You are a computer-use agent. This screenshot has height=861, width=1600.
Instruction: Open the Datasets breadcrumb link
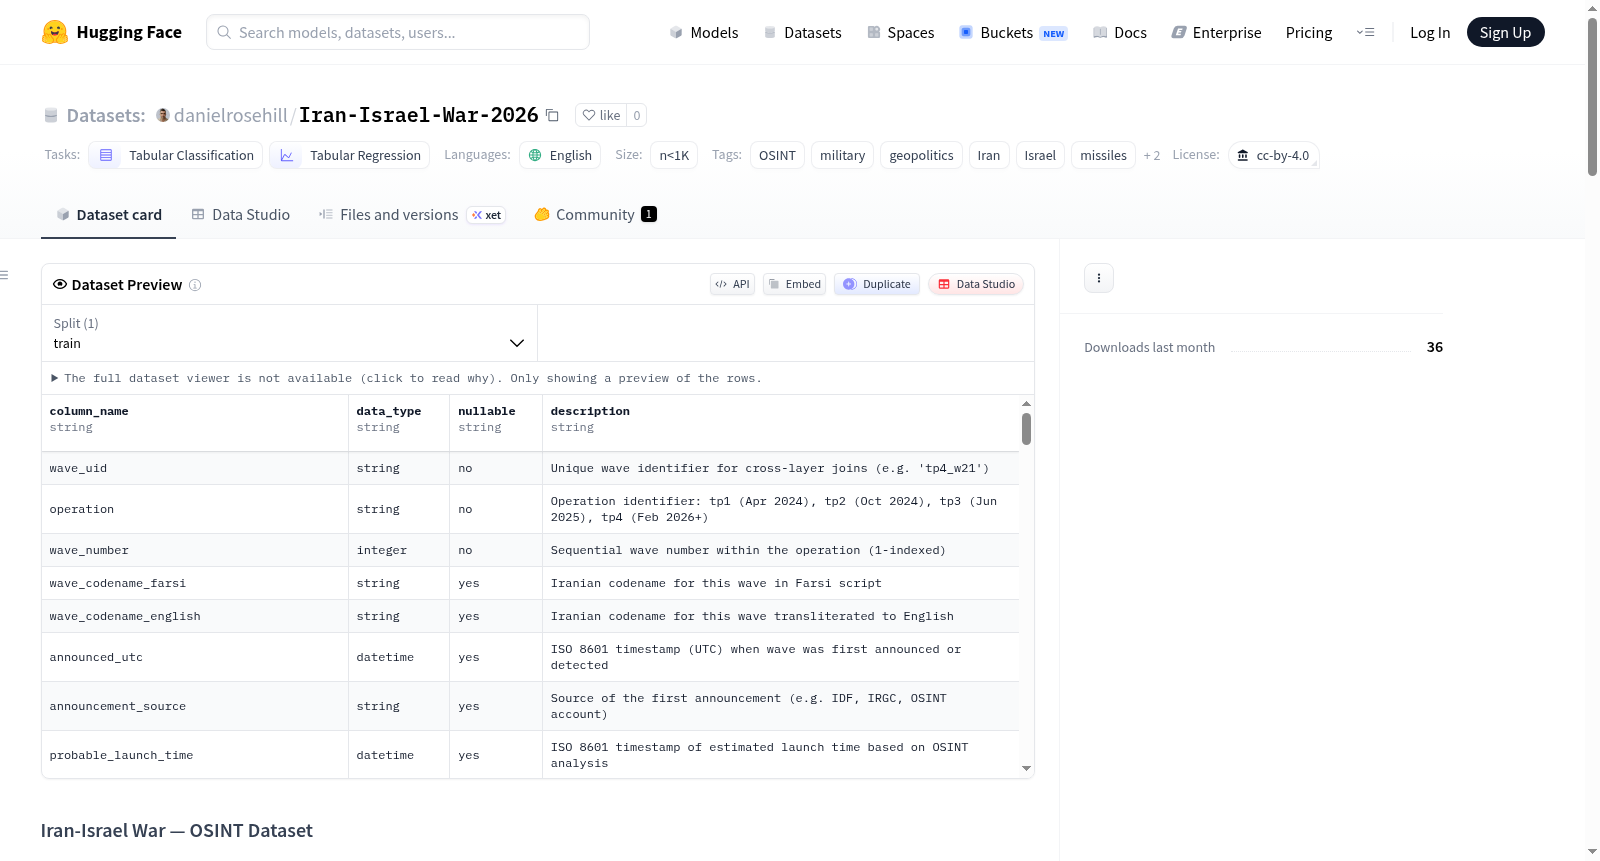tap(106, 115)
